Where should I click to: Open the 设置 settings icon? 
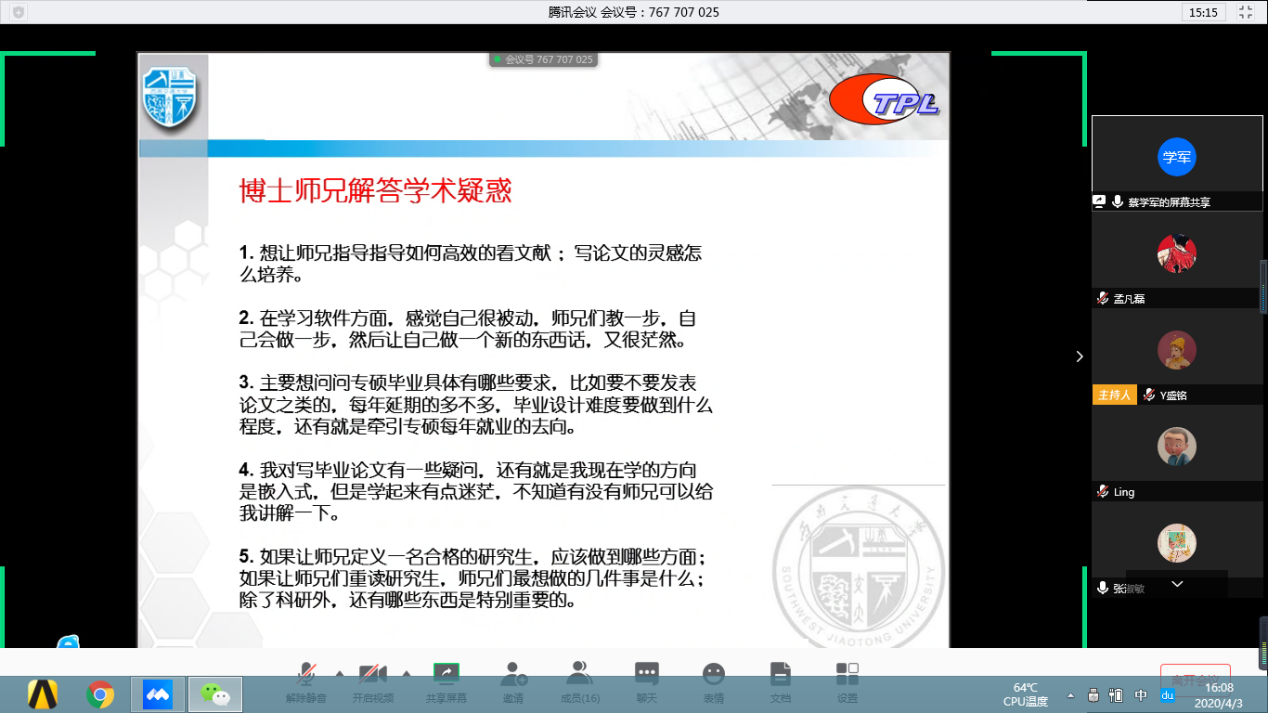pos(847,674)
